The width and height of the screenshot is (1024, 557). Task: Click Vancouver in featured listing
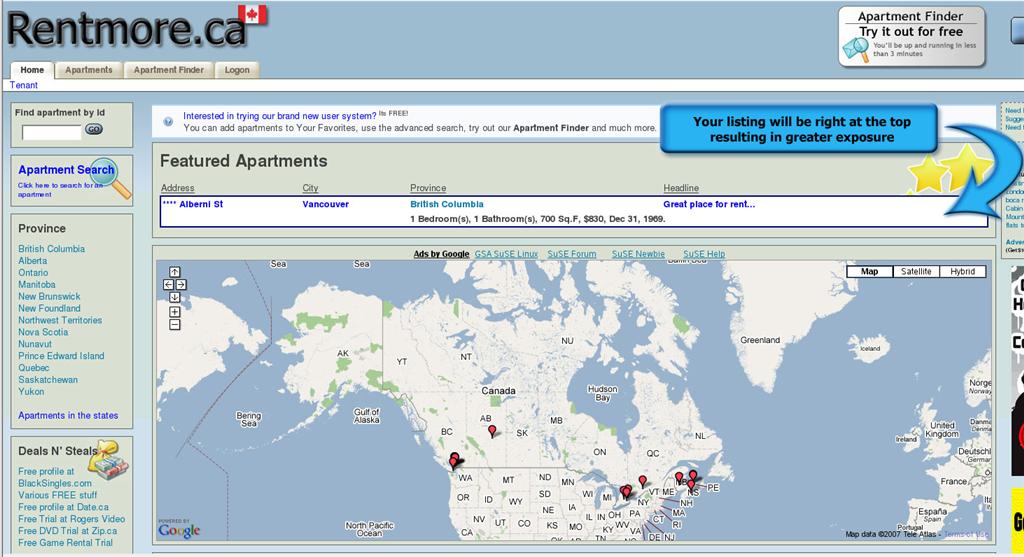click(x=325, y=204)
